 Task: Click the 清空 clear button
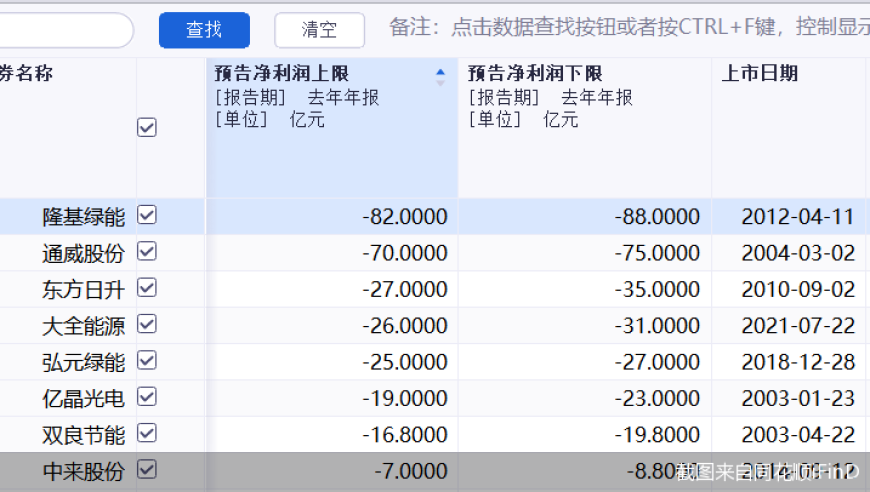(320, 30)
